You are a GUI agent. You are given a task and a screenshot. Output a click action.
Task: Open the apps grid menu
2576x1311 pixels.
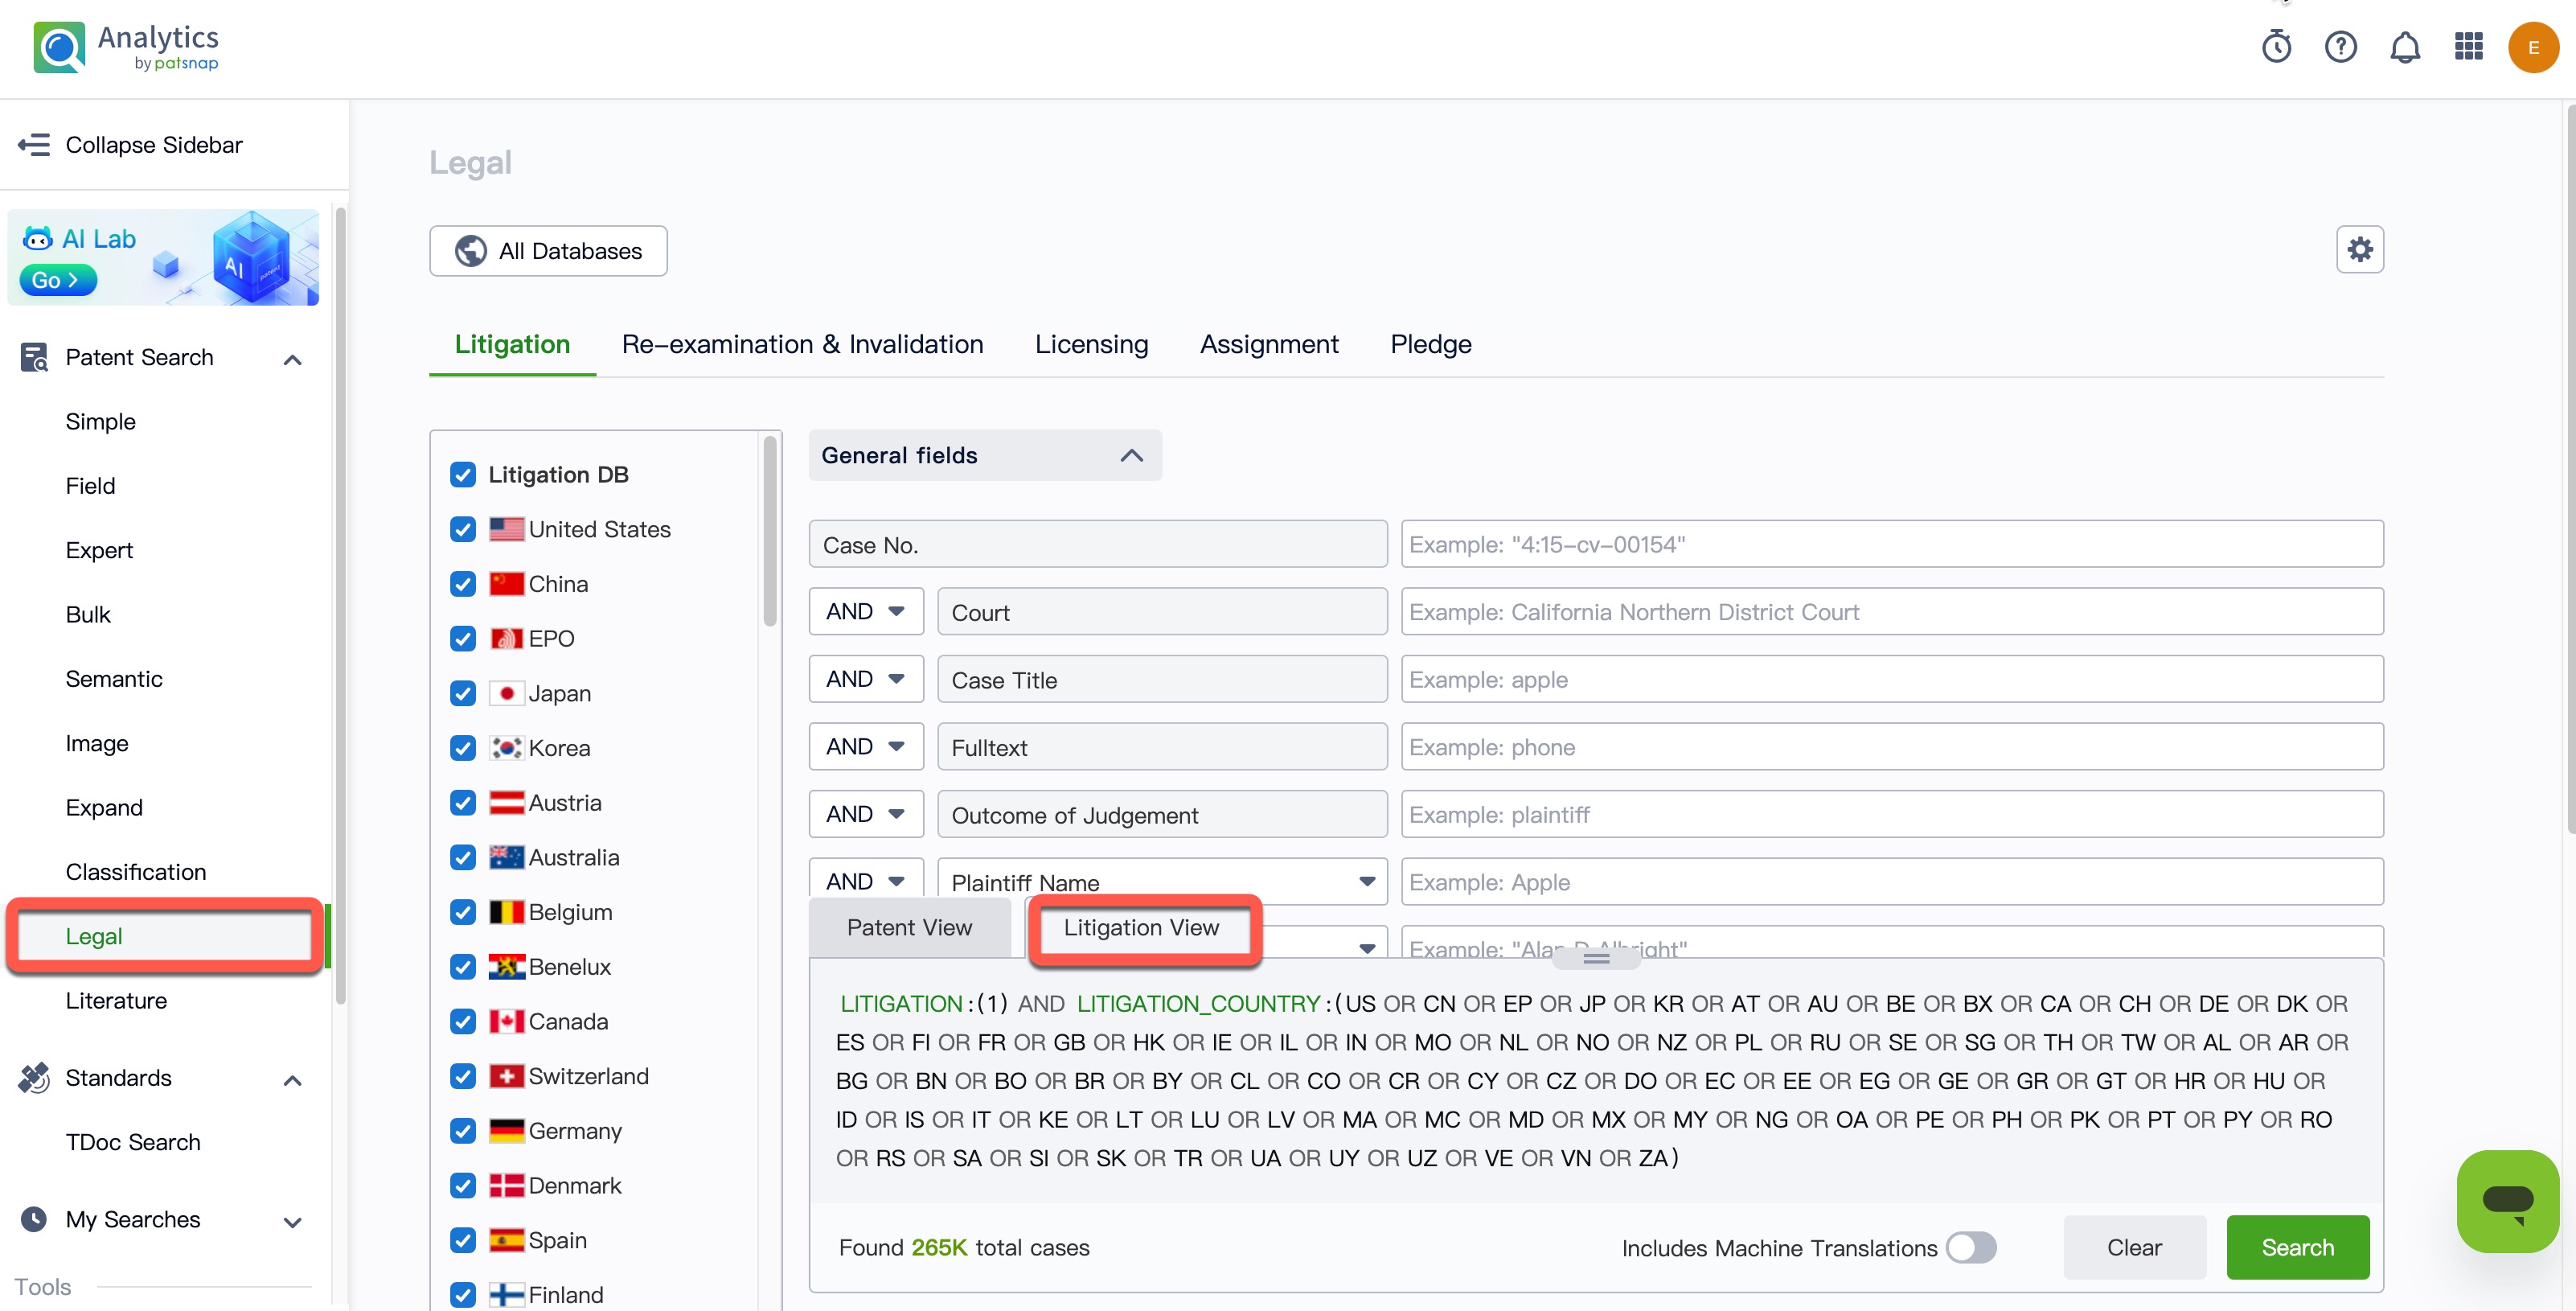pos(2468,47)
